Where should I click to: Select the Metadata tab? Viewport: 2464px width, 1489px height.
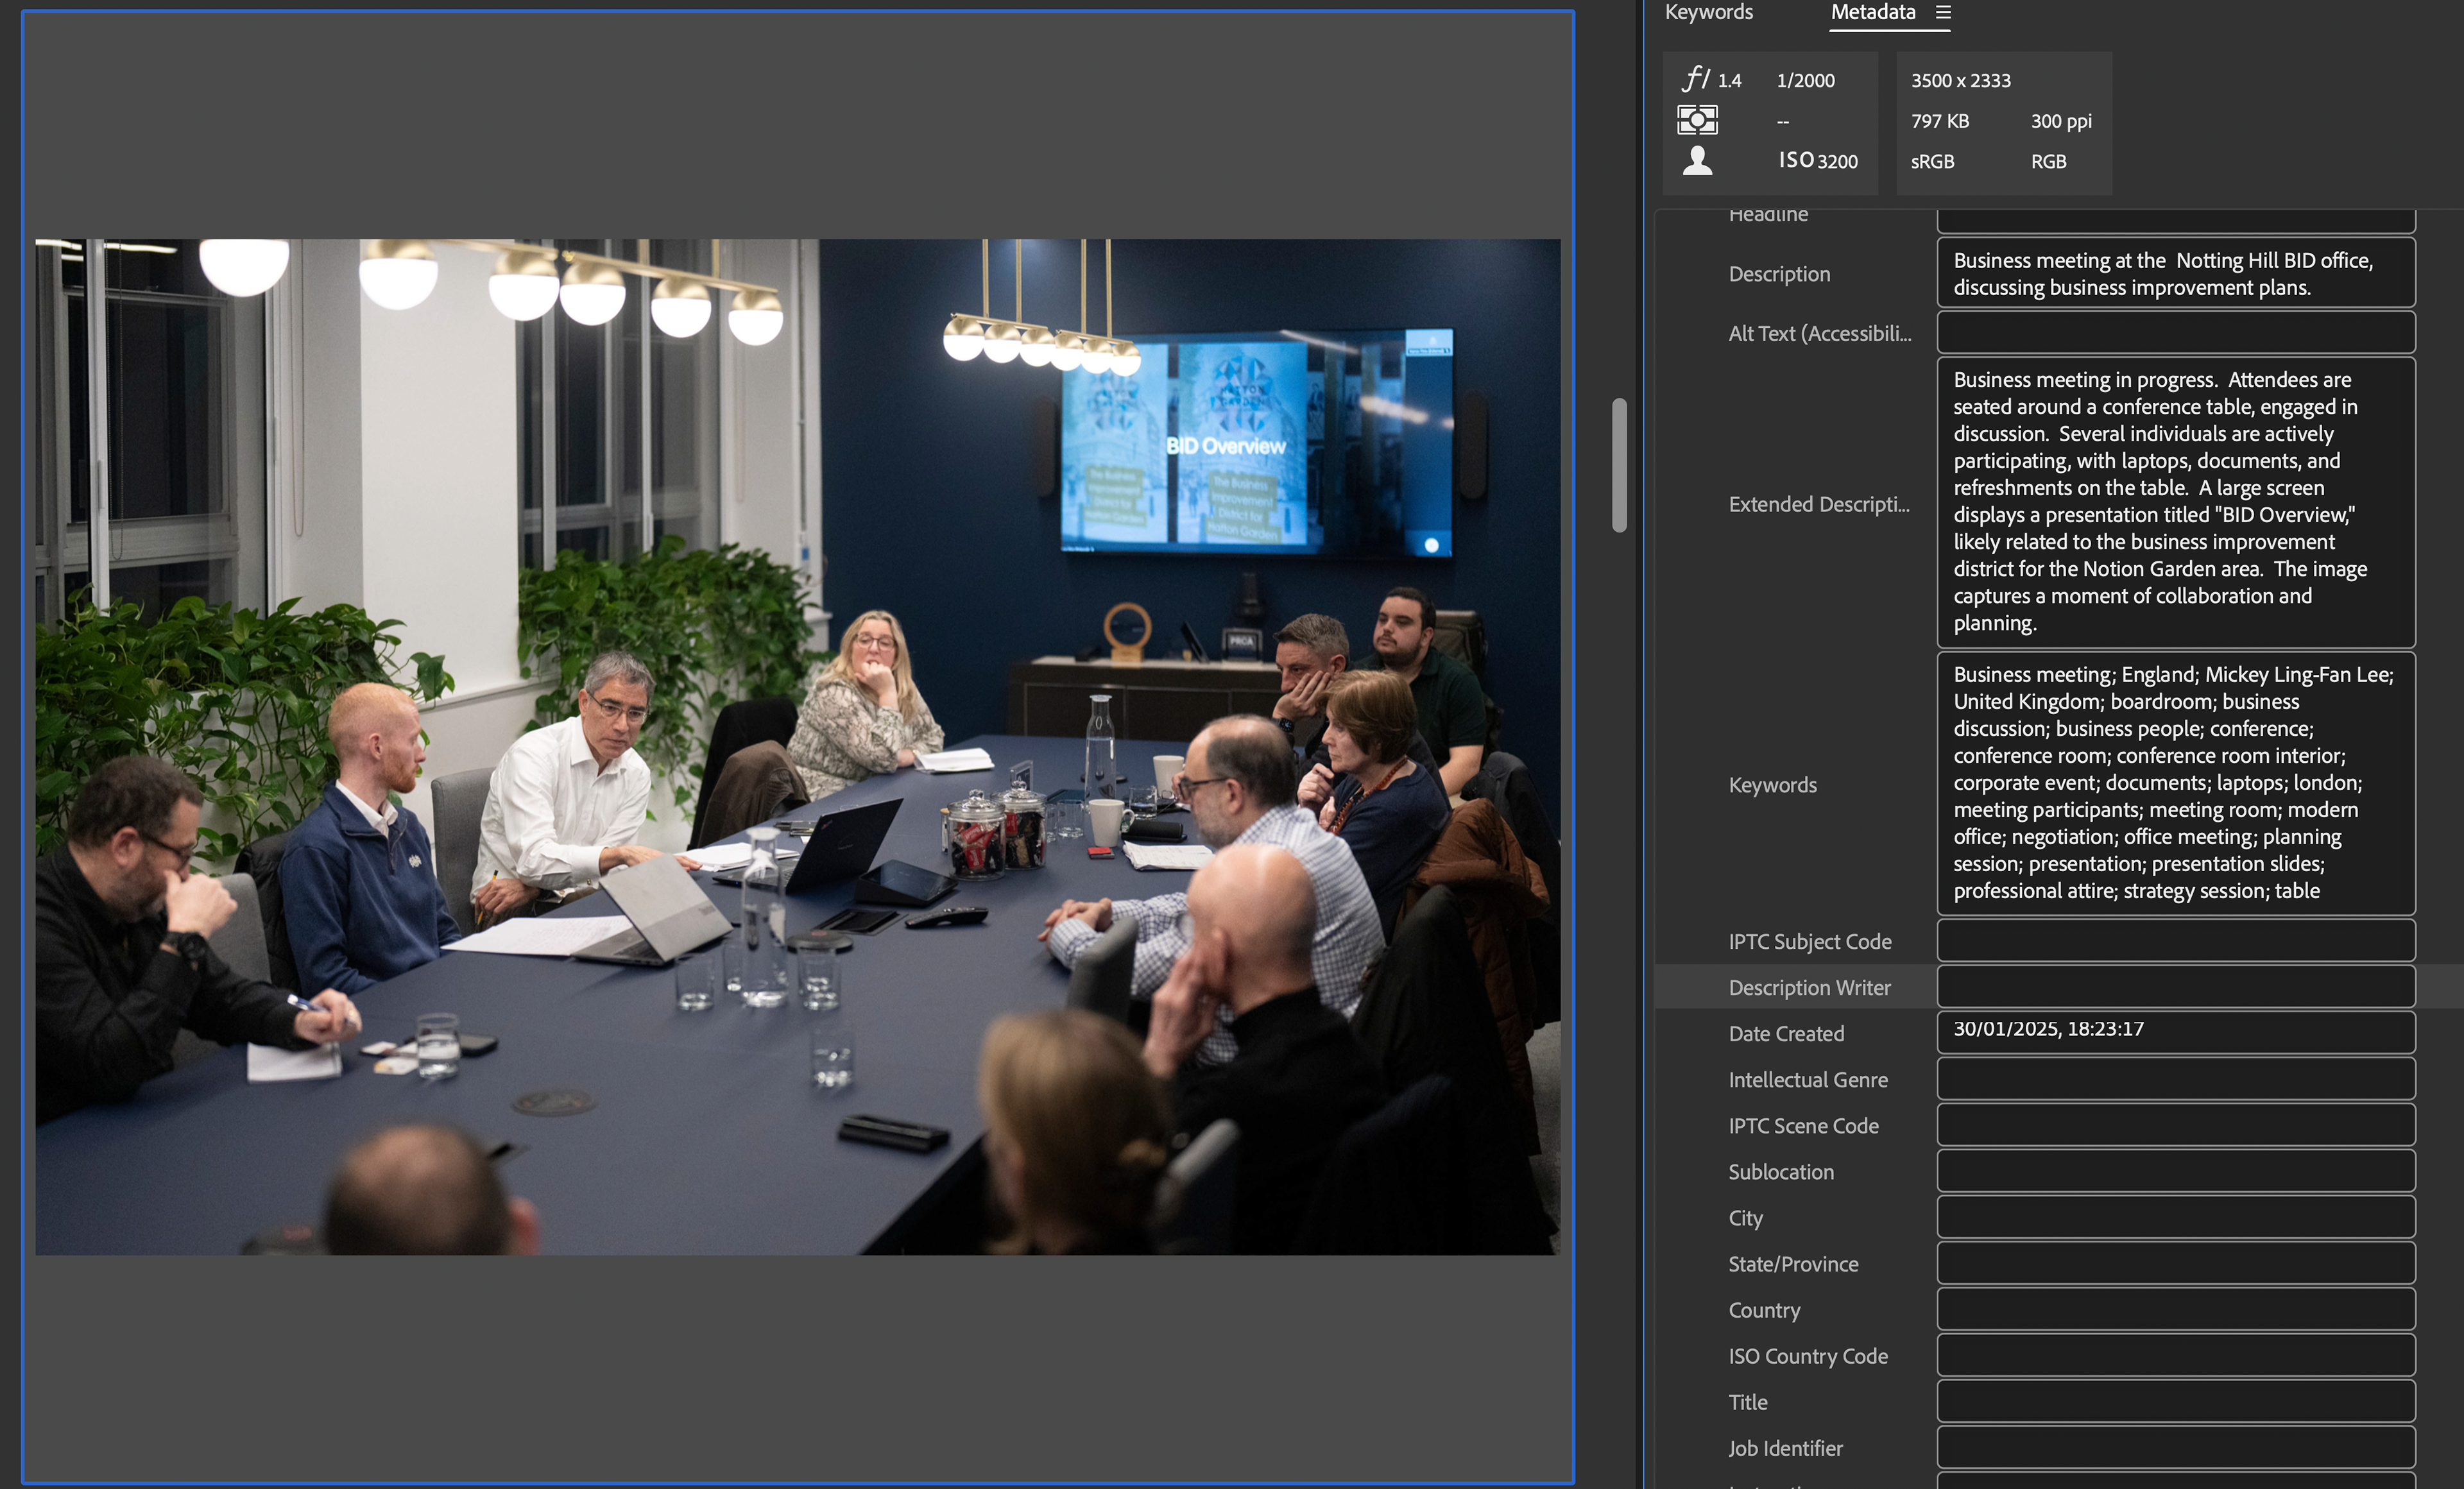point(1872,12)
